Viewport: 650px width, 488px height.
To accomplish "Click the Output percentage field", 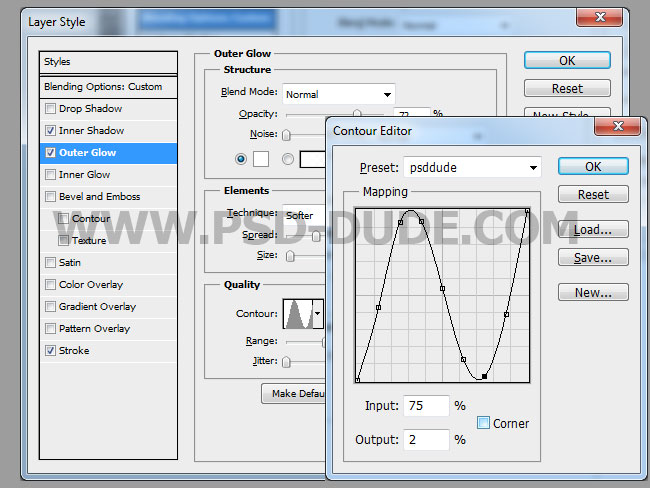I will 427,439.
